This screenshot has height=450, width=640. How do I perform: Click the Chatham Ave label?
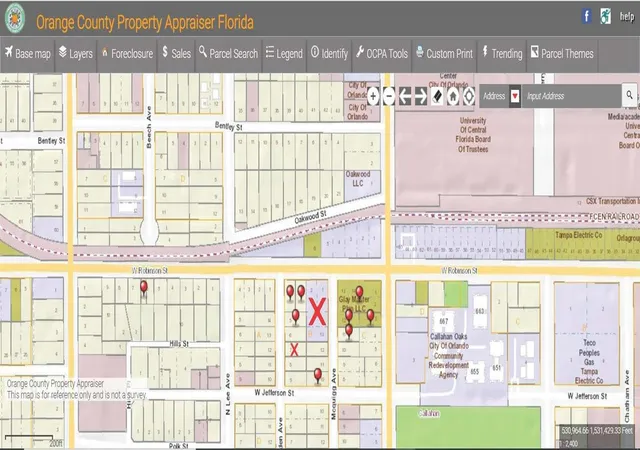(x=627, y=396)
